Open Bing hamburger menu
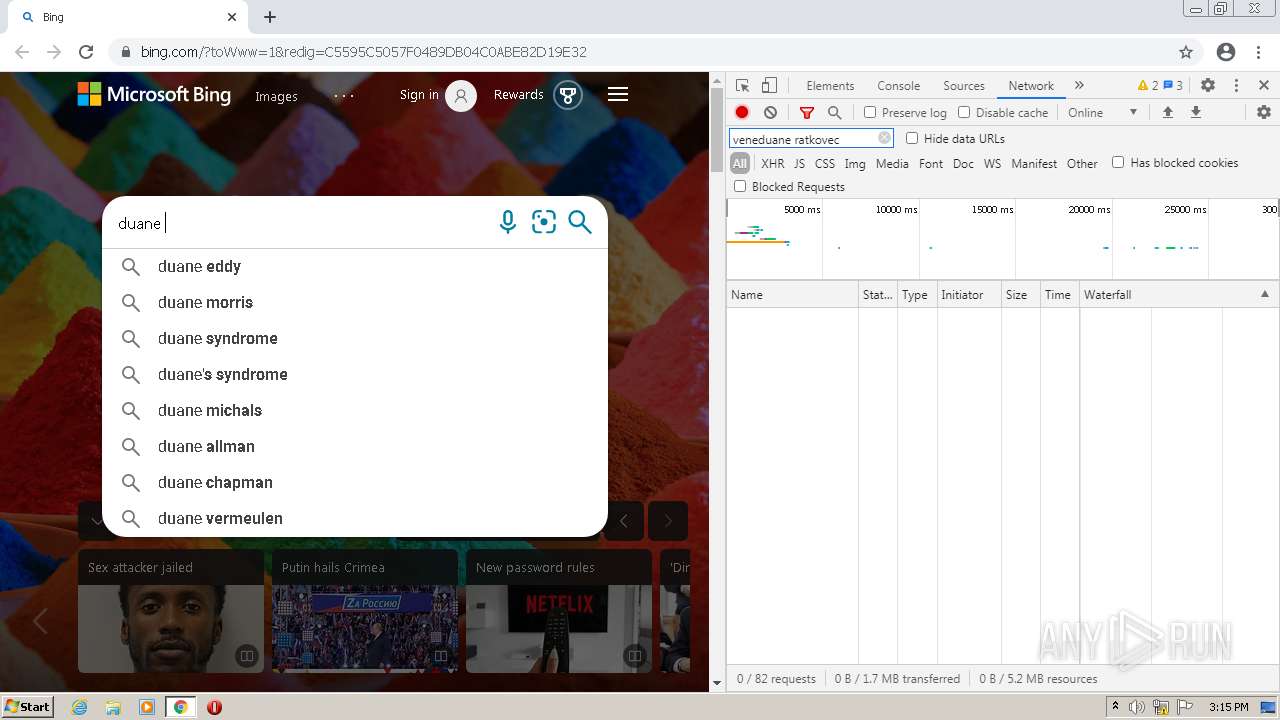 click(x=618, y=94)
